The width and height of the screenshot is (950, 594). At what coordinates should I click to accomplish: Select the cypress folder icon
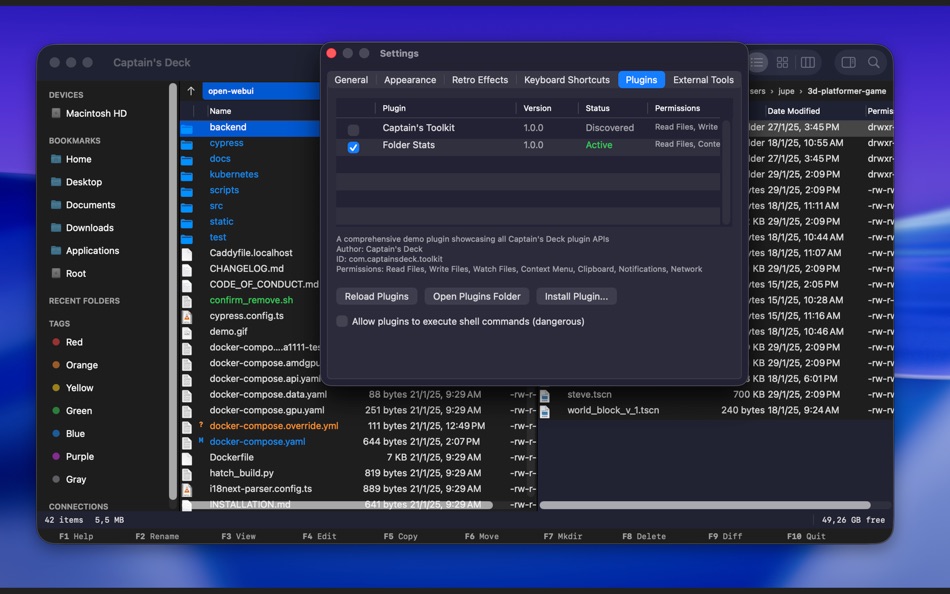[x=187, y=144]
